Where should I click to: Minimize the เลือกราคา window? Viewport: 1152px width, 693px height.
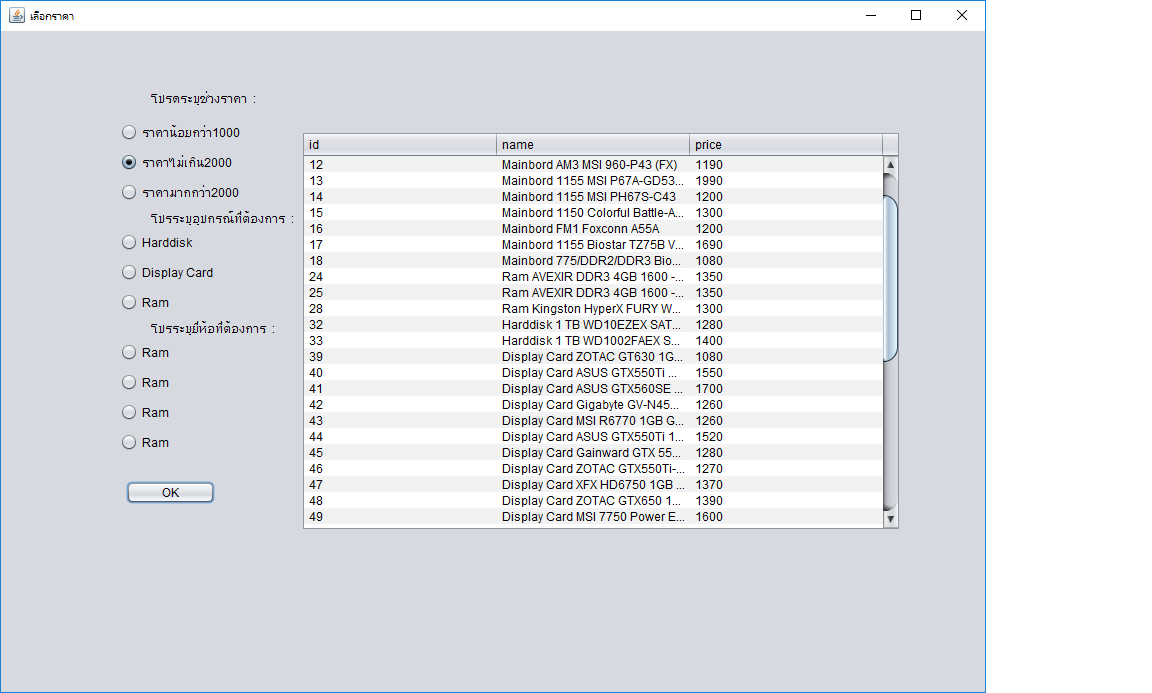pyautogui.click(x=871, y=15)
